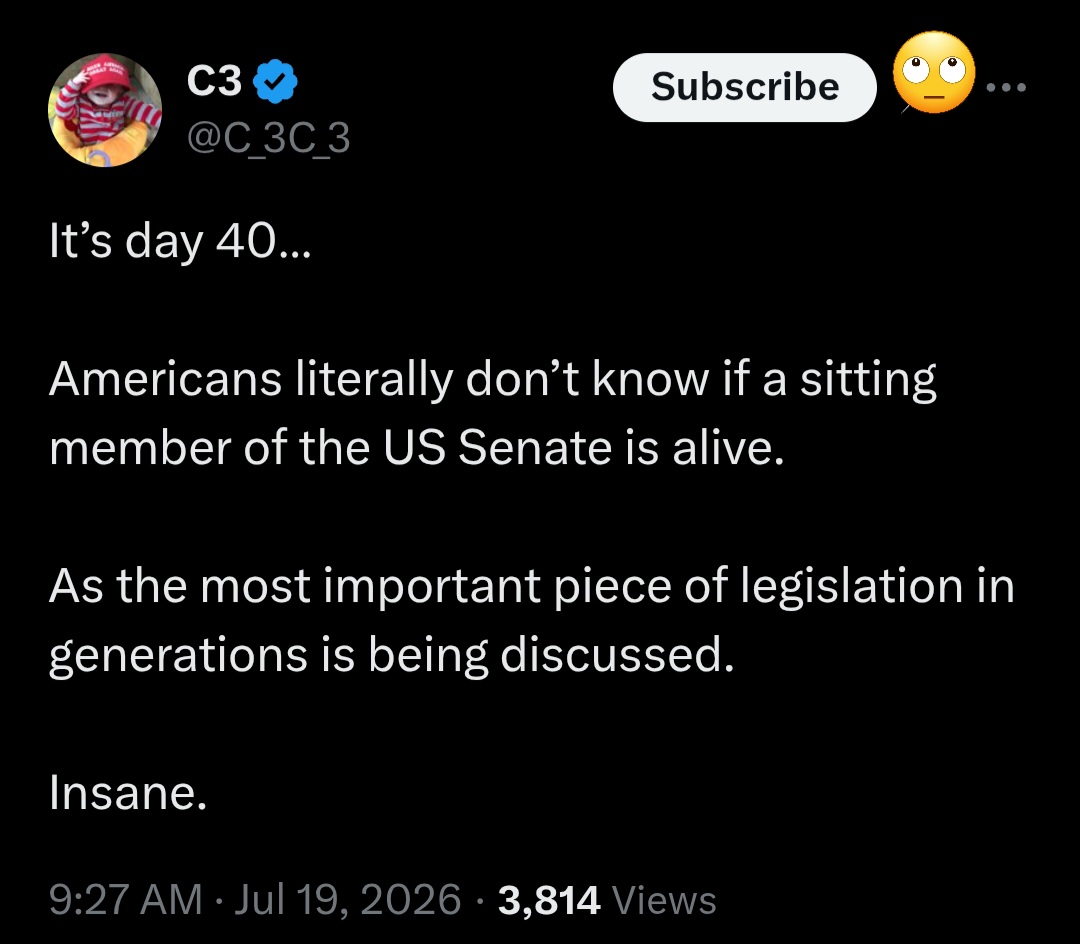Viewport: 1080px width, 944px height.
Task: Click the C3 display name
Action: pos(214,81)
